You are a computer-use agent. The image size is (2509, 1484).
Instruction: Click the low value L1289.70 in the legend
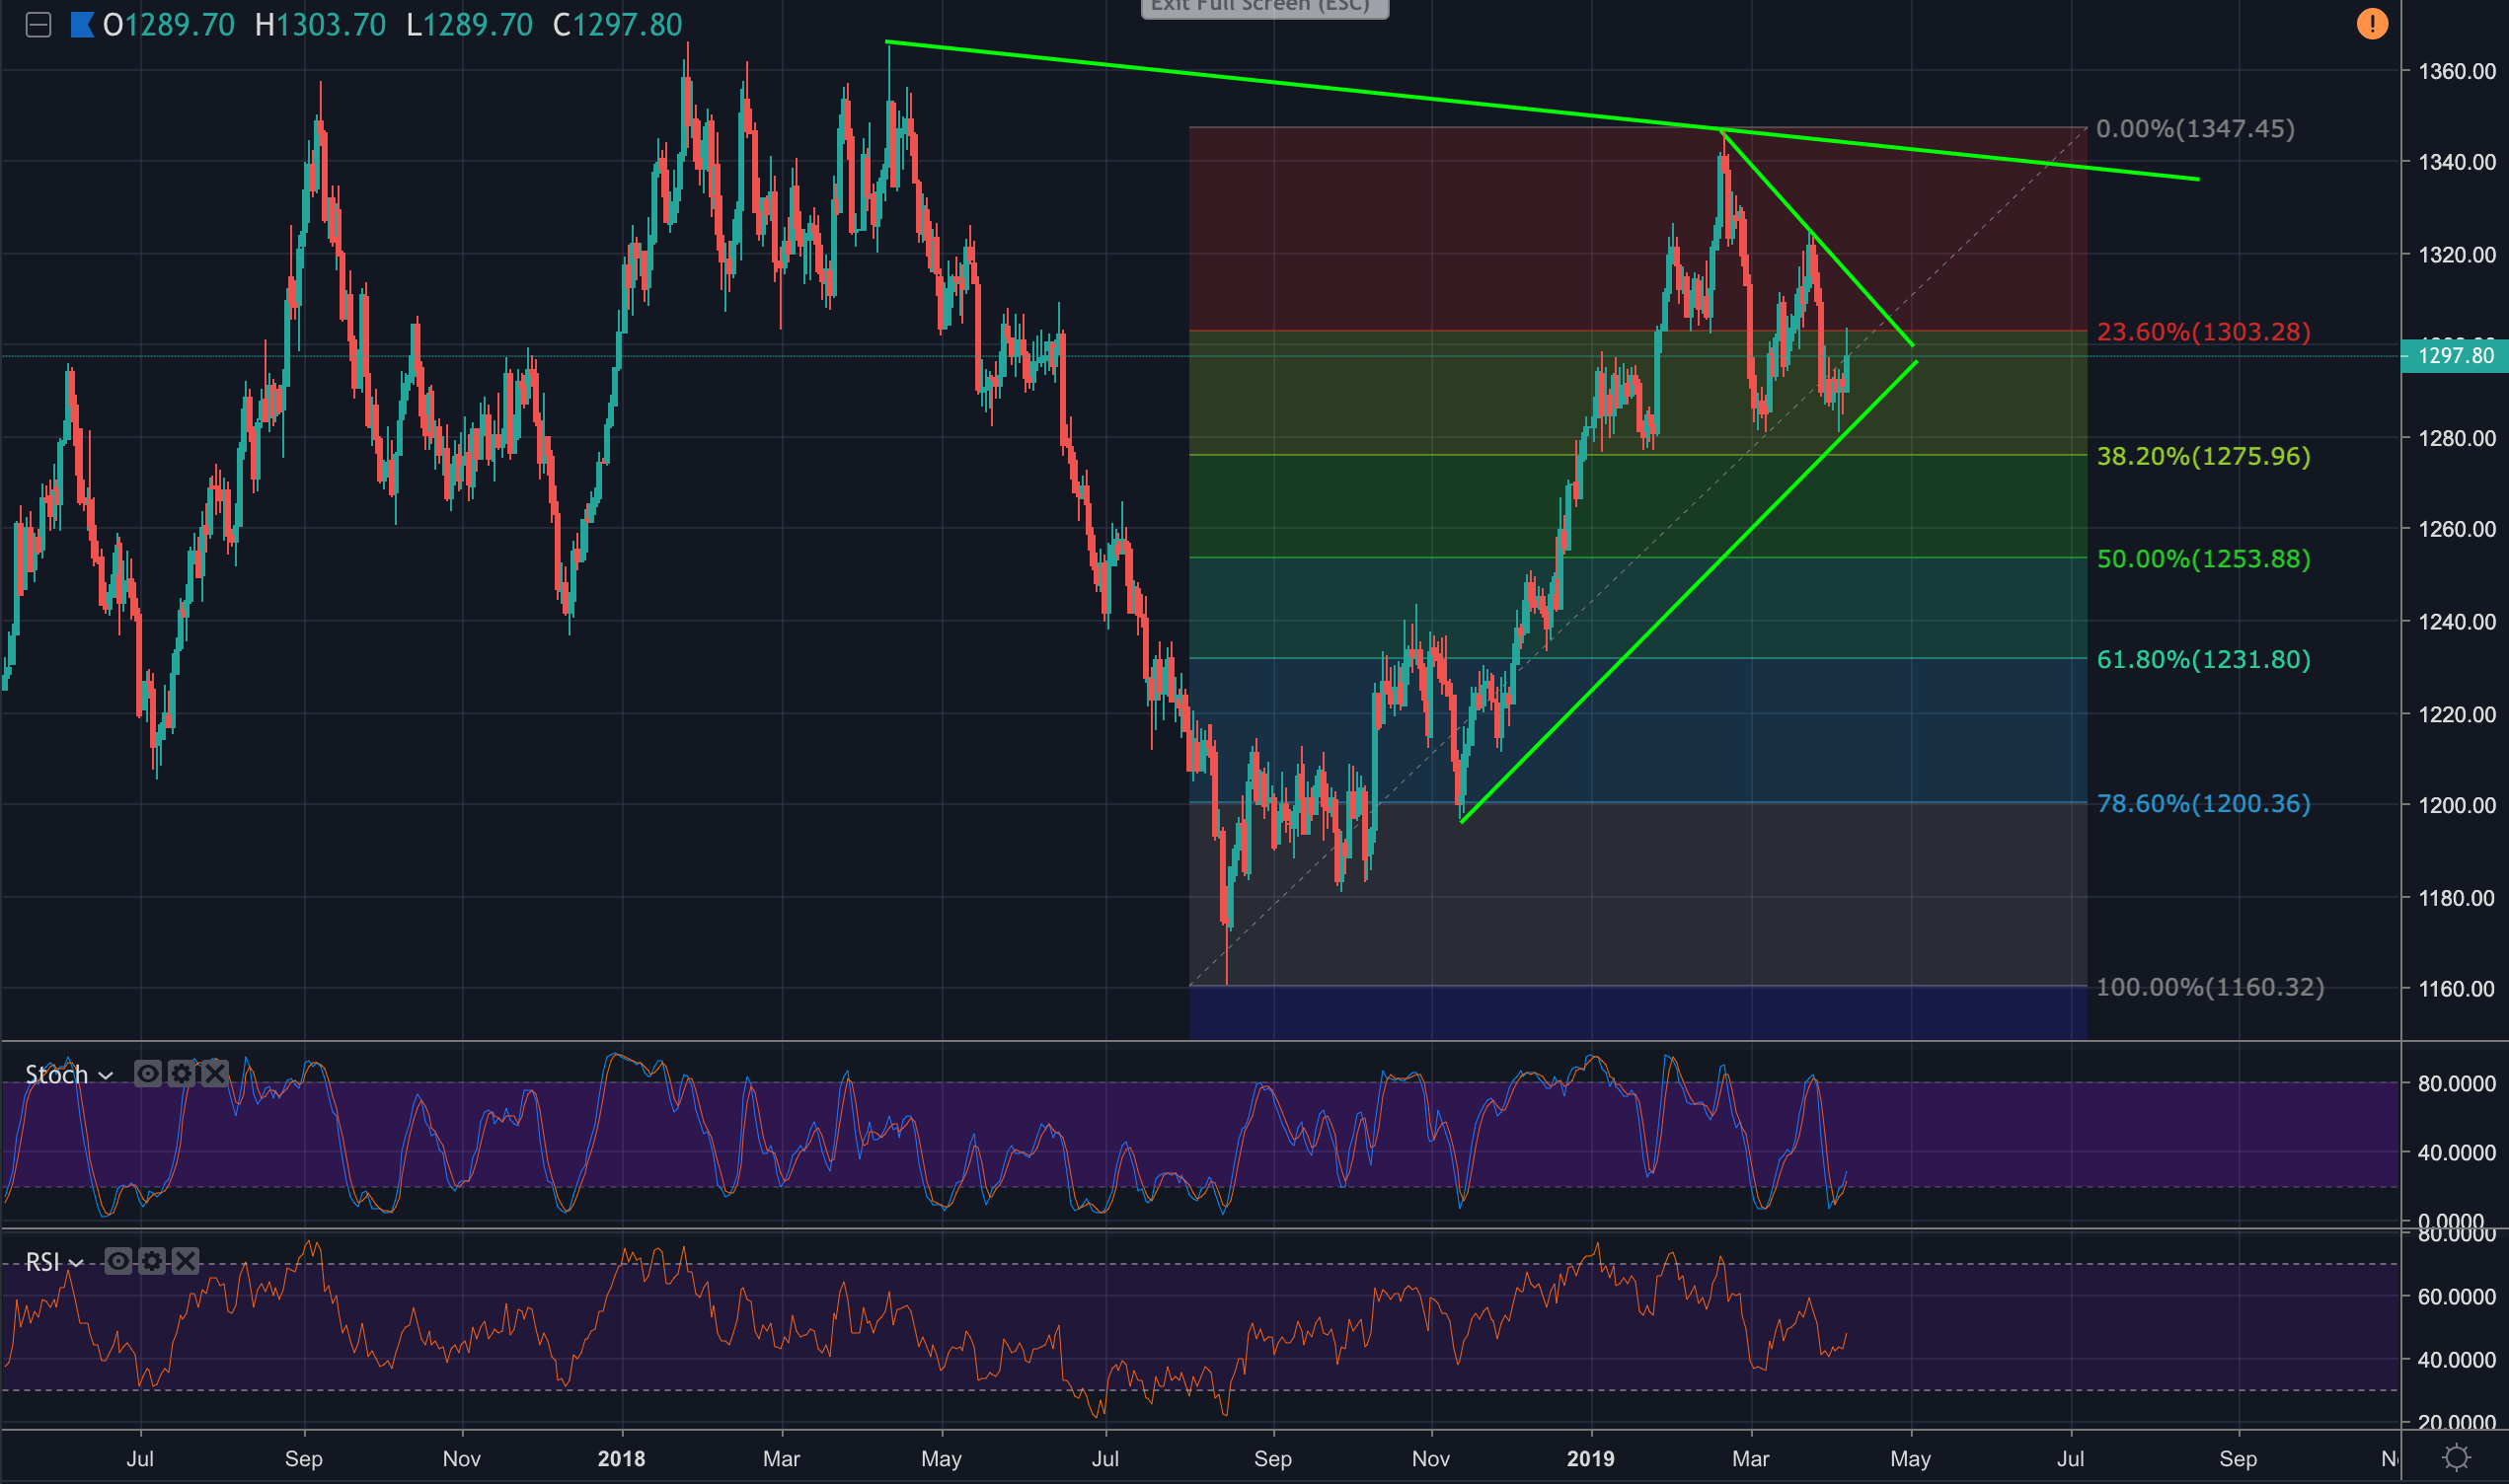[x=469, y=25]
